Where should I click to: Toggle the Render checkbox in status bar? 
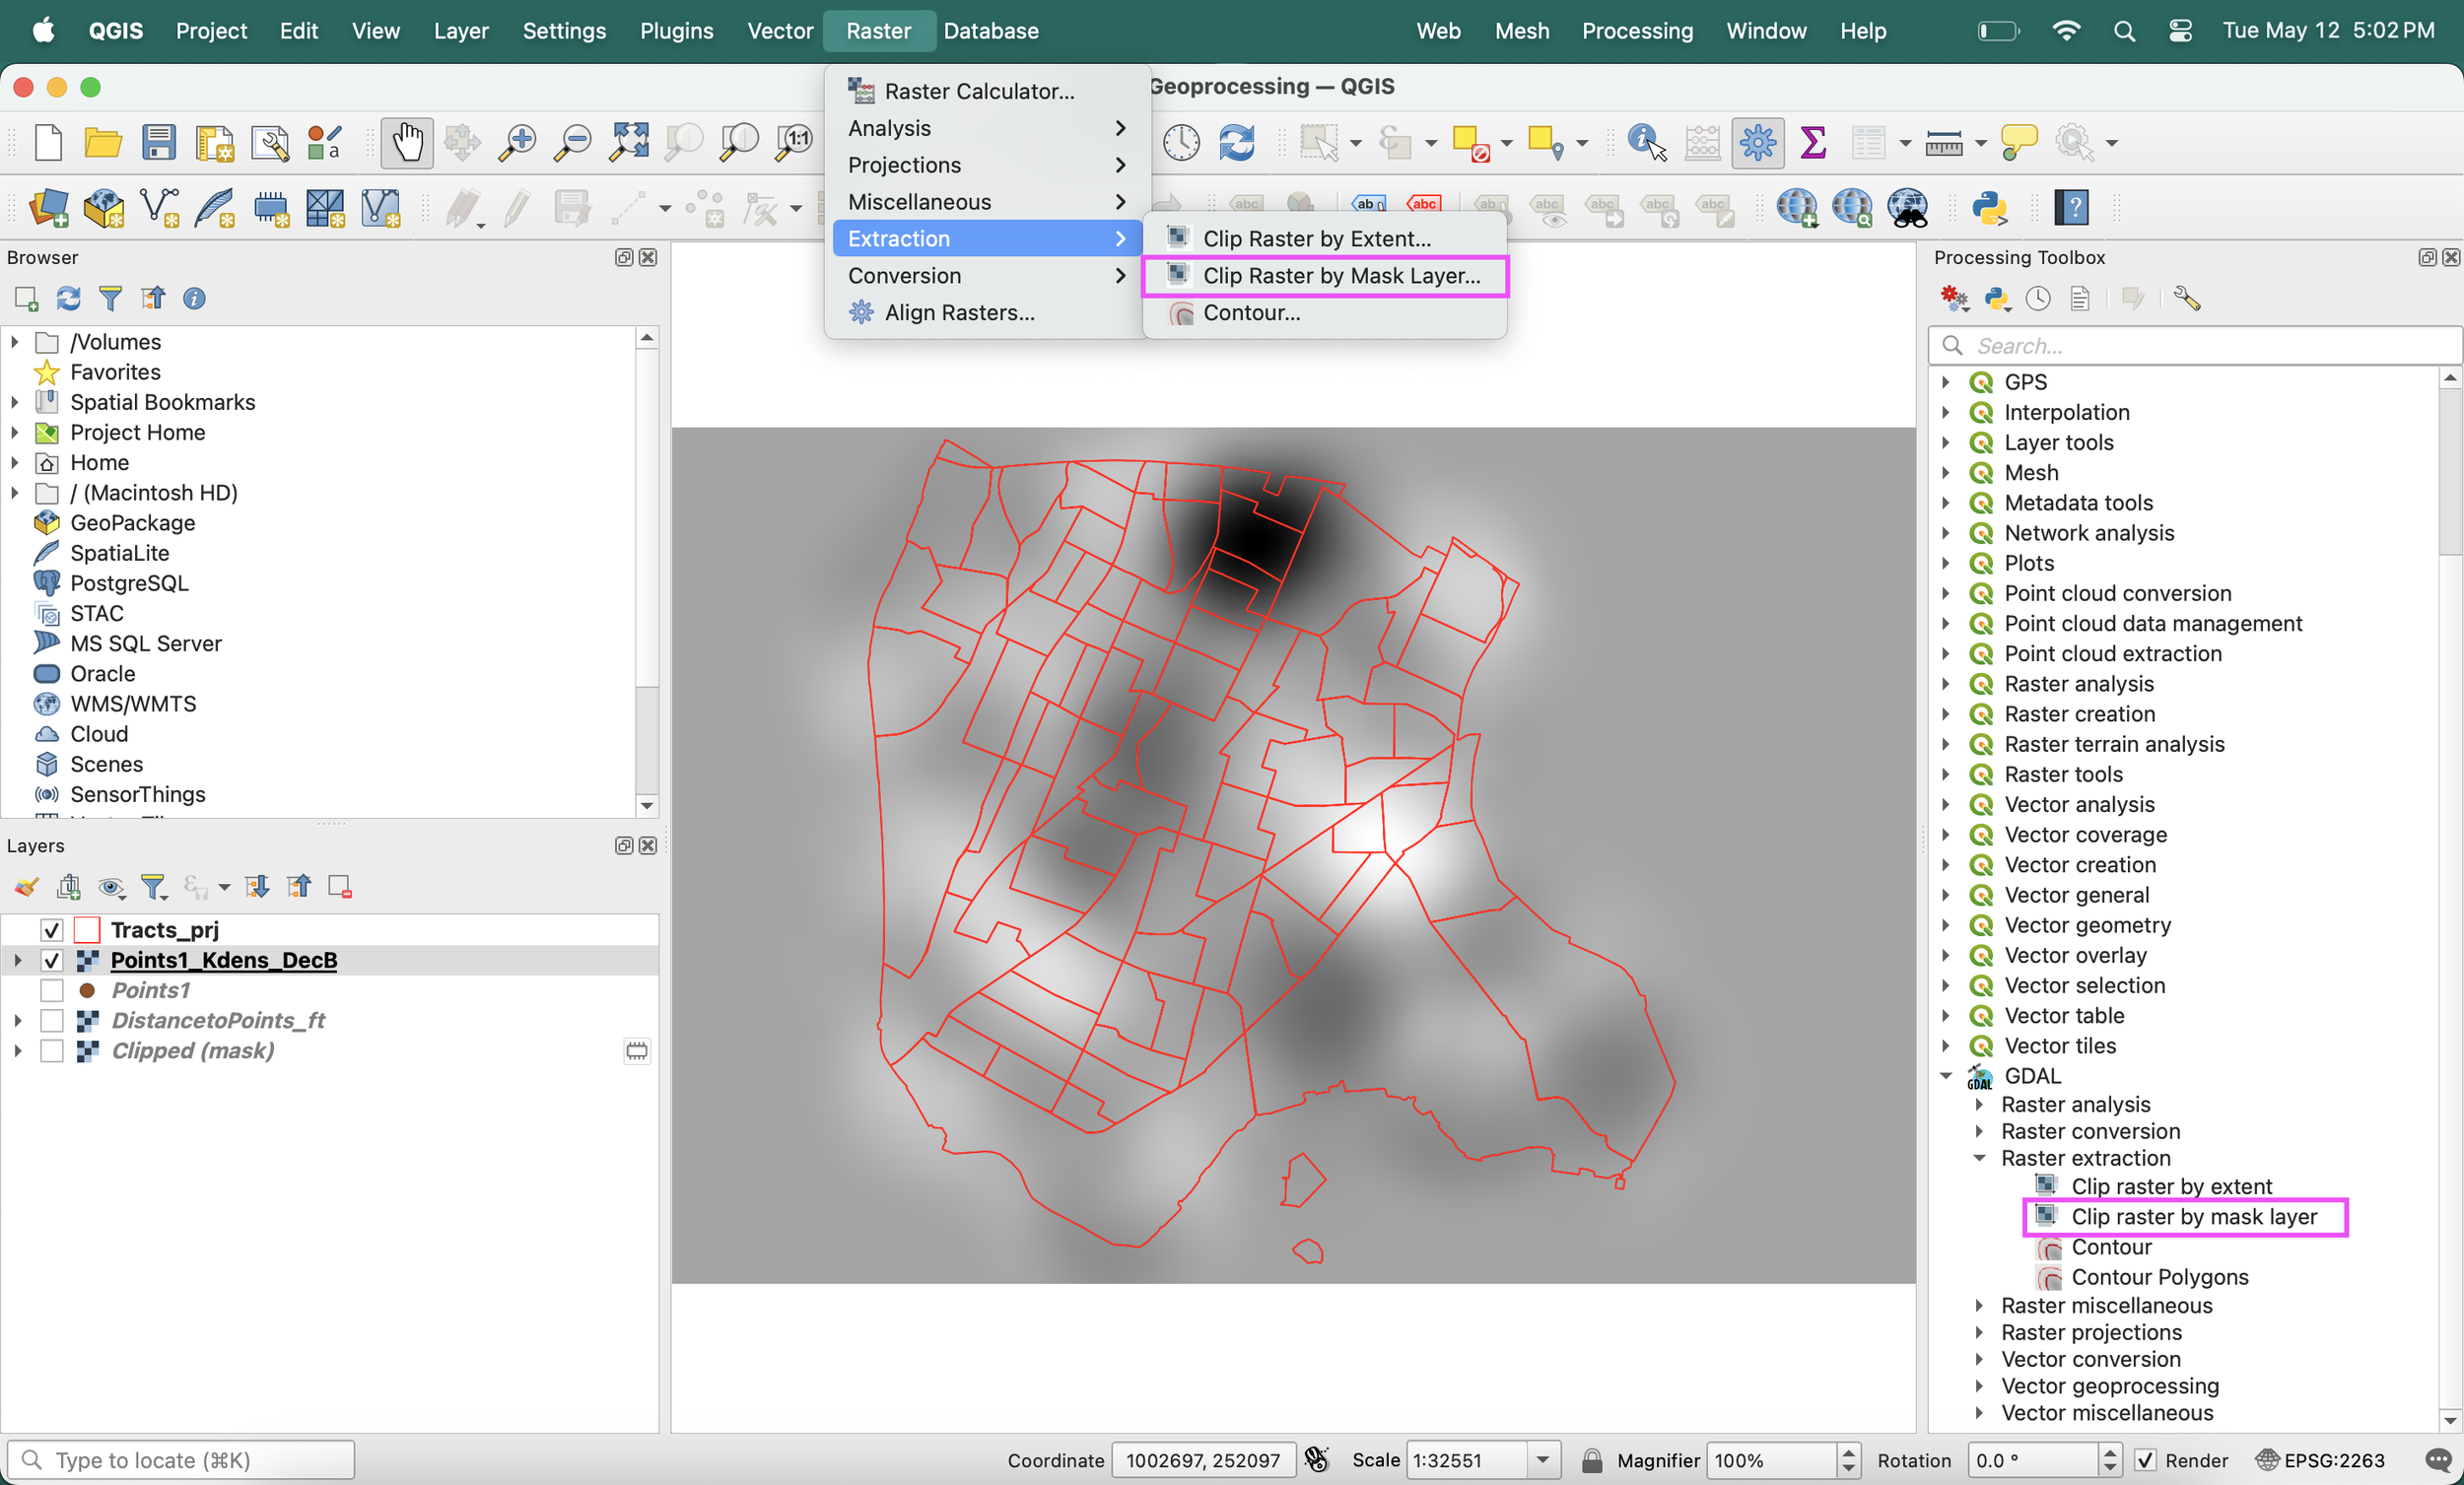pyautogui.click(x=2145, y=1461)
